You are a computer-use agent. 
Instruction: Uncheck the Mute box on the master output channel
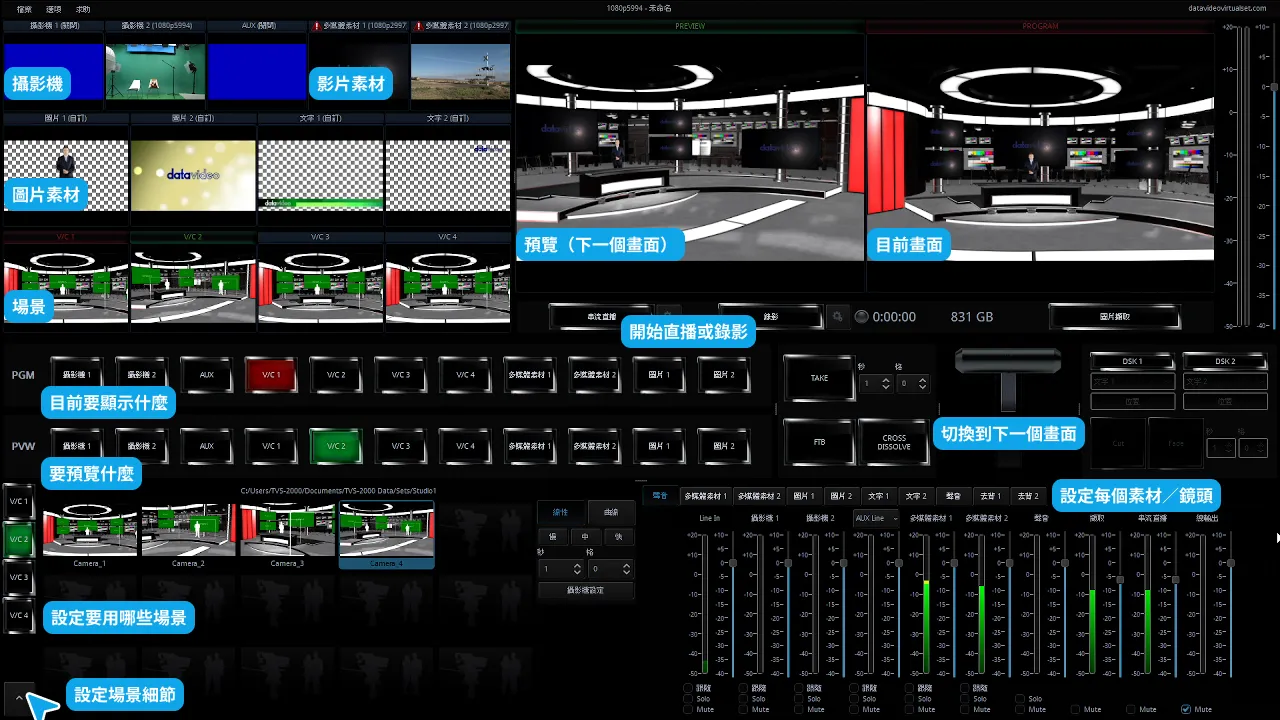pos(1186,709)
